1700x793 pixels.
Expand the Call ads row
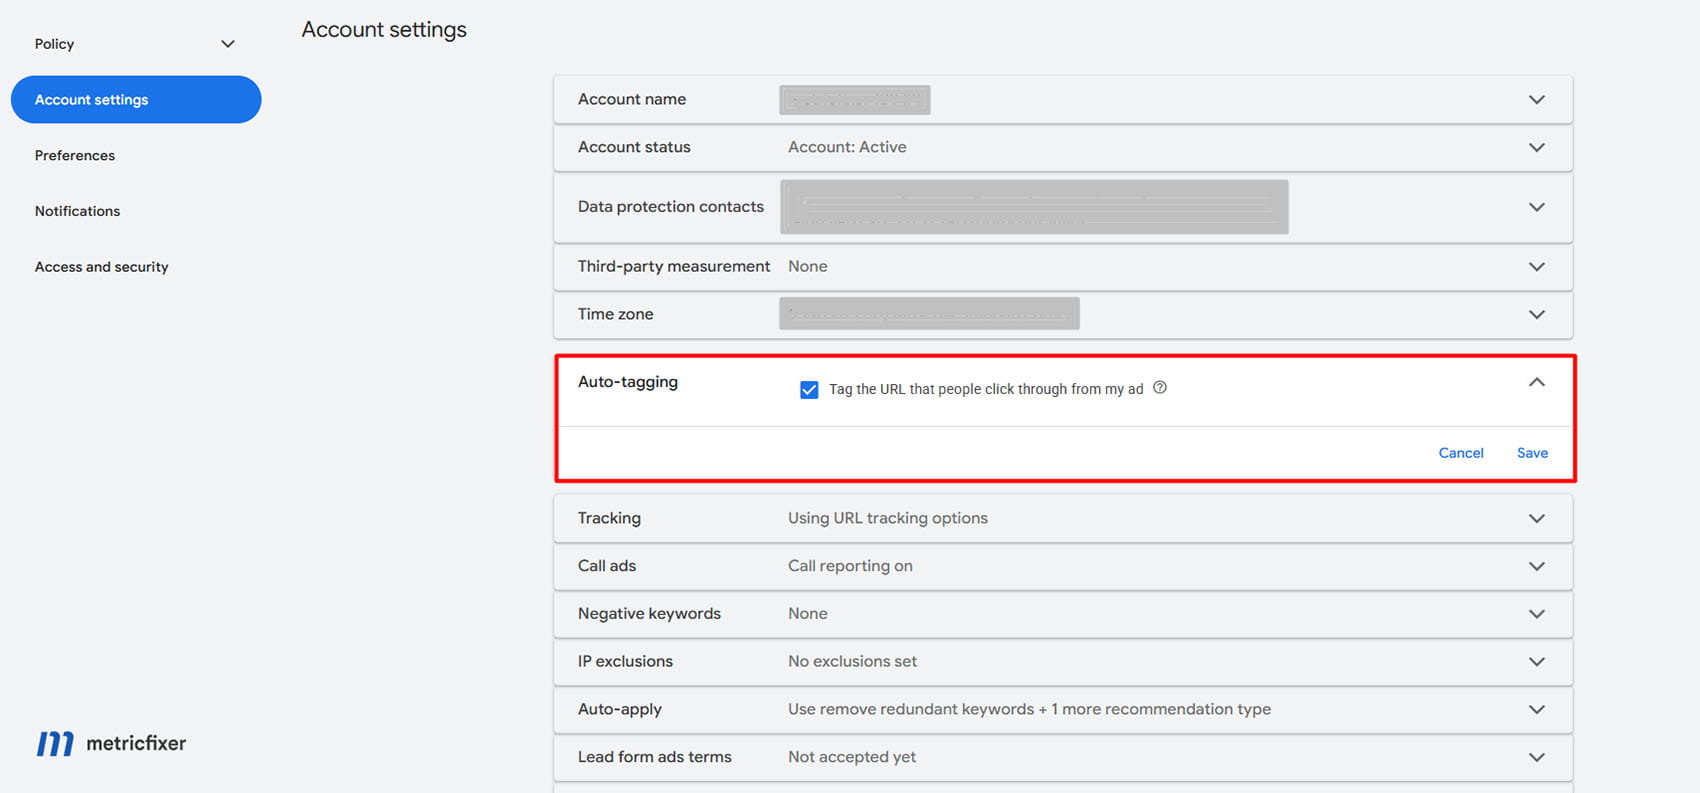click(1537, 566)
